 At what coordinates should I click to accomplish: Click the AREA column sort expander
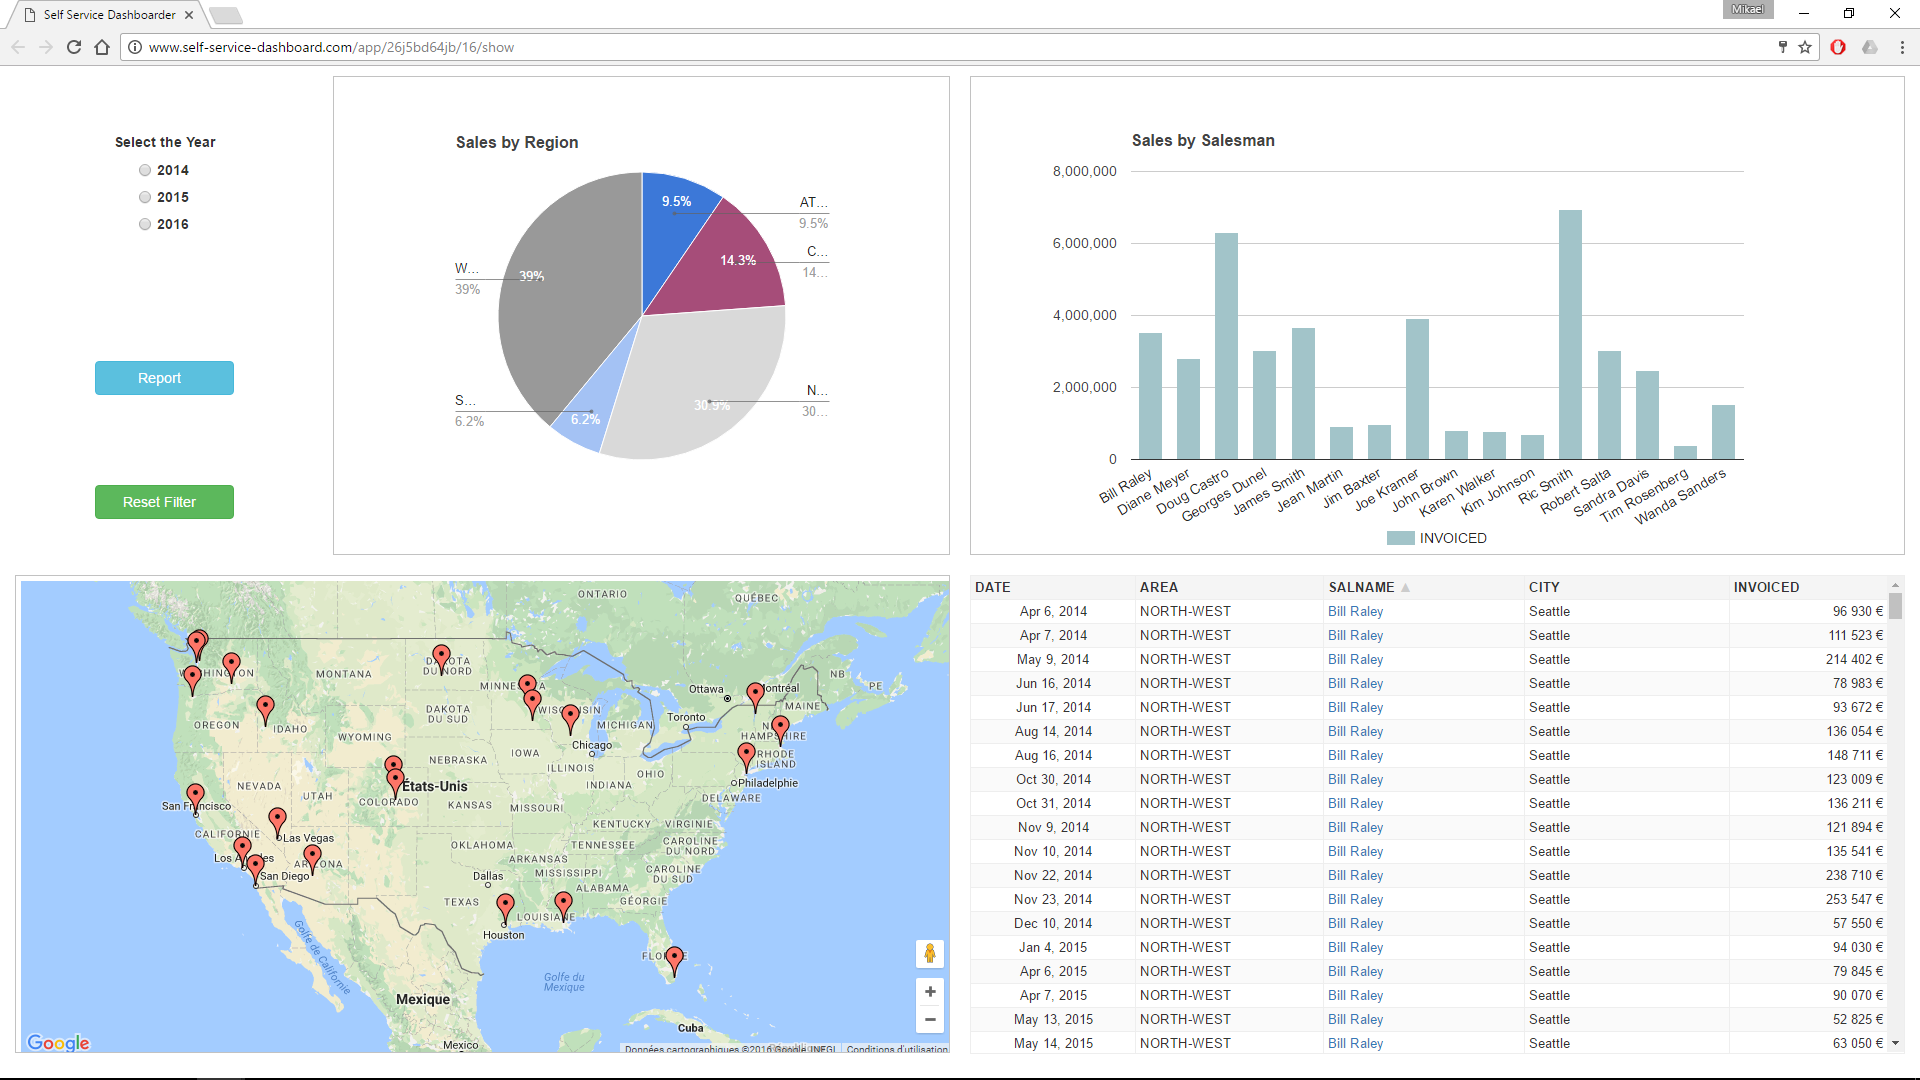(x=1156, y=585)
